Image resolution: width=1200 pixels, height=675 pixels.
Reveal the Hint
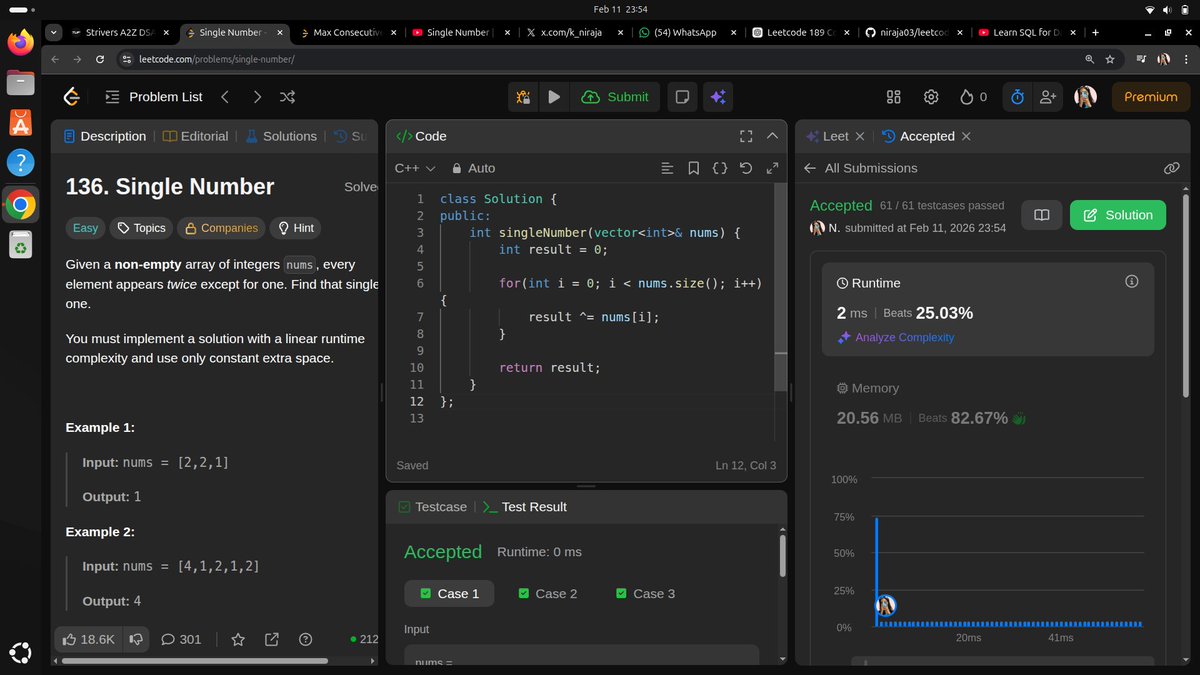tap(296, 228)
